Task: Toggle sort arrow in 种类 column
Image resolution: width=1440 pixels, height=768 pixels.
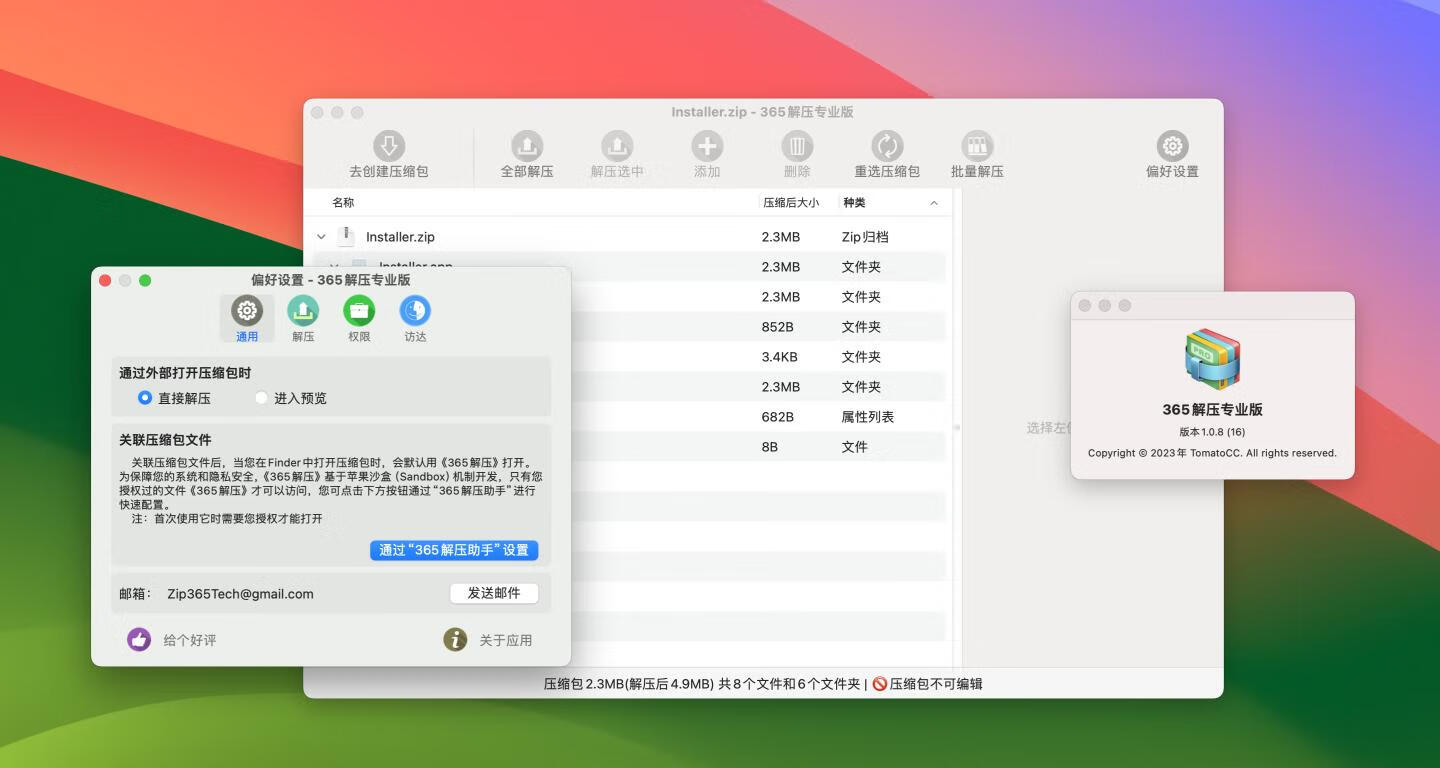Action: point(934,203)
